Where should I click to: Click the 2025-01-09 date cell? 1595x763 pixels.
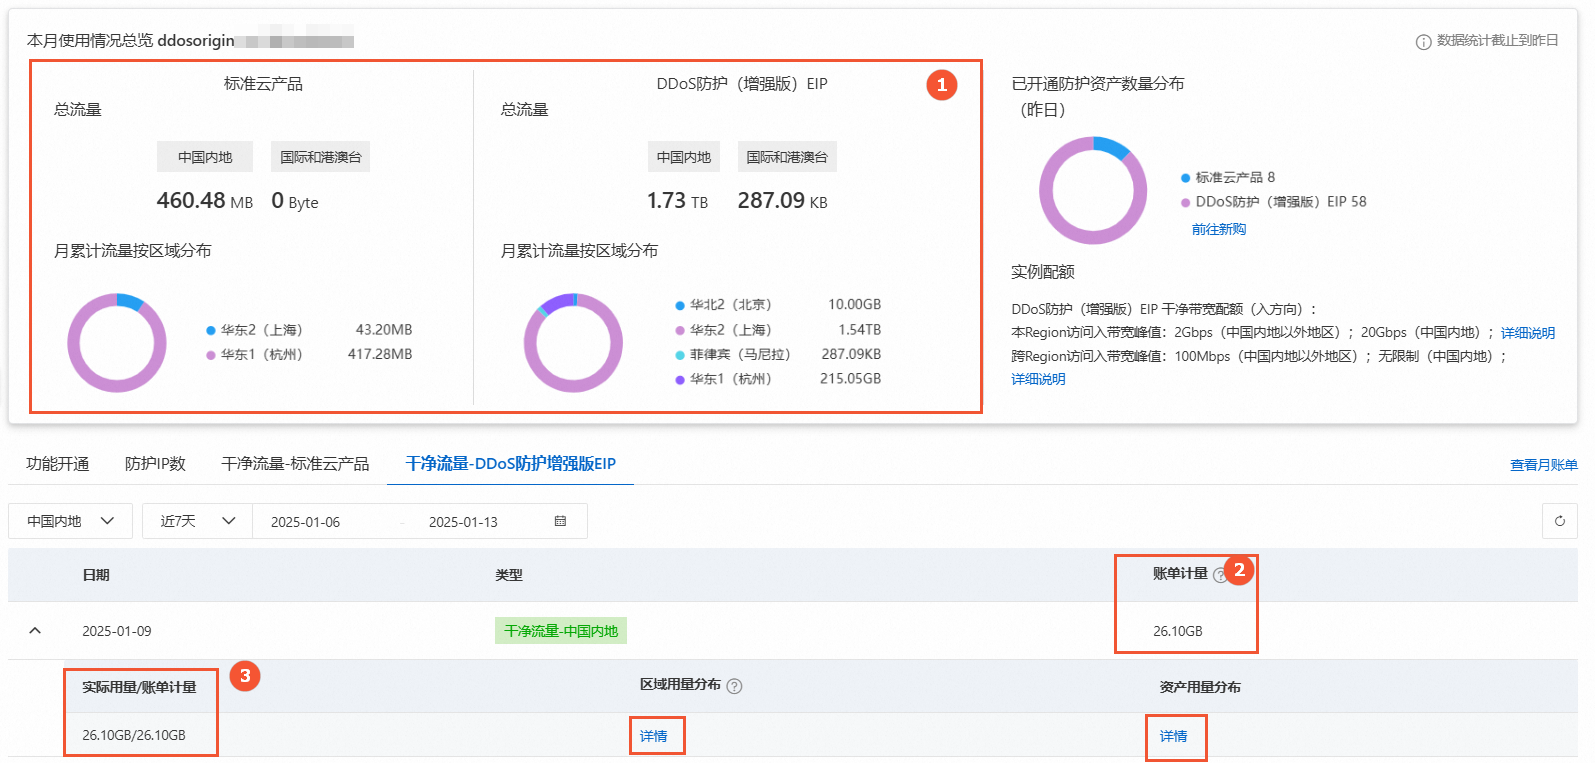click(117, 631)
